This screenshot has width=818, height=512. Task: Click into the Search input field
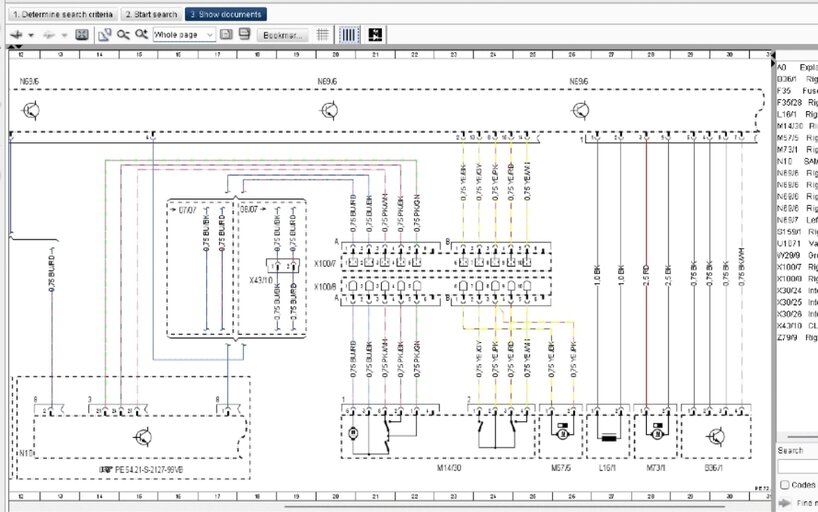(x=798, y=466)
